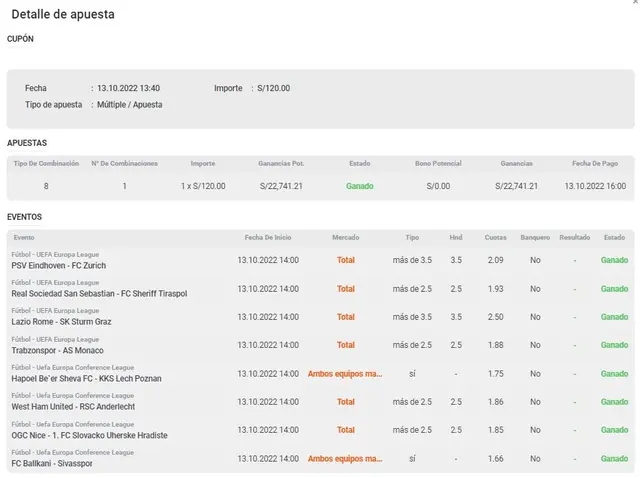Click the Importe value S/120.00 in coupon

pos(272,88)
